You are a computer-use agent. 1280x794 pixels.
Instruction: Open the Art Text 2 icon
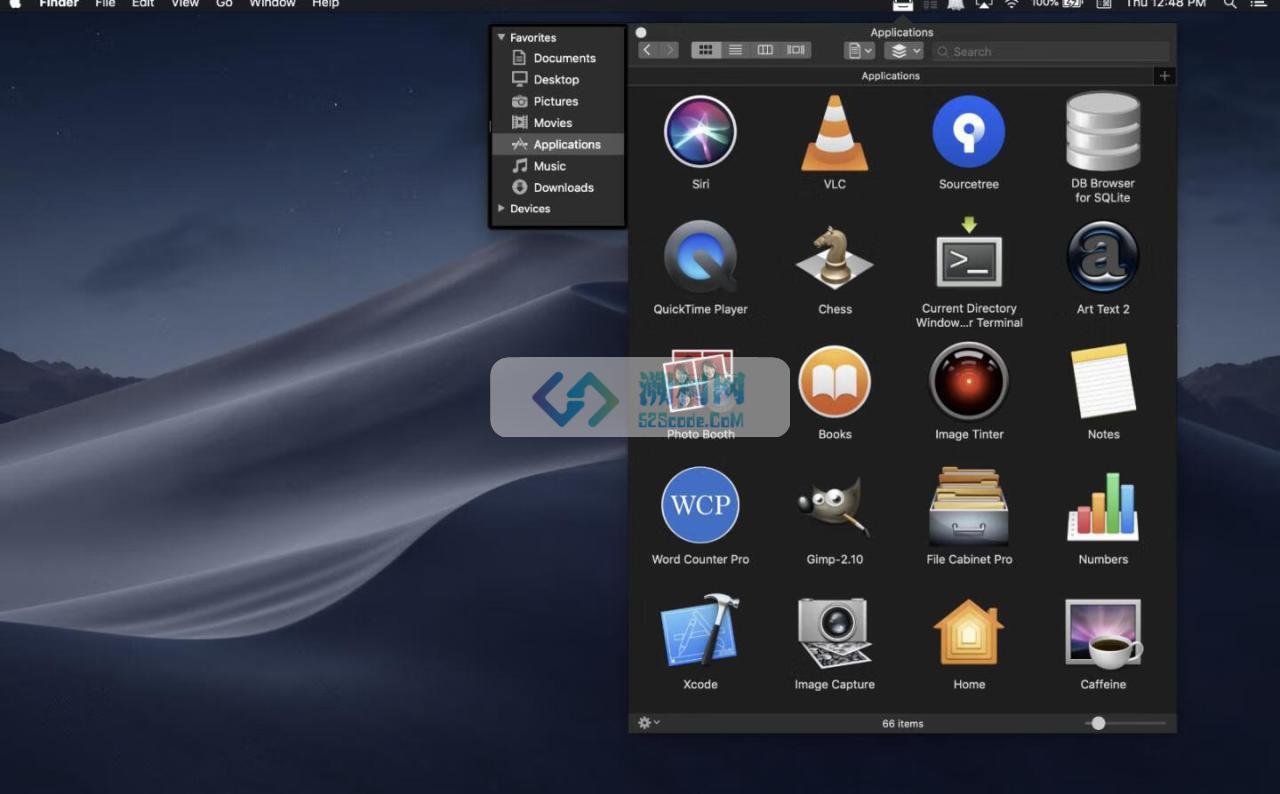point(1103,257)
